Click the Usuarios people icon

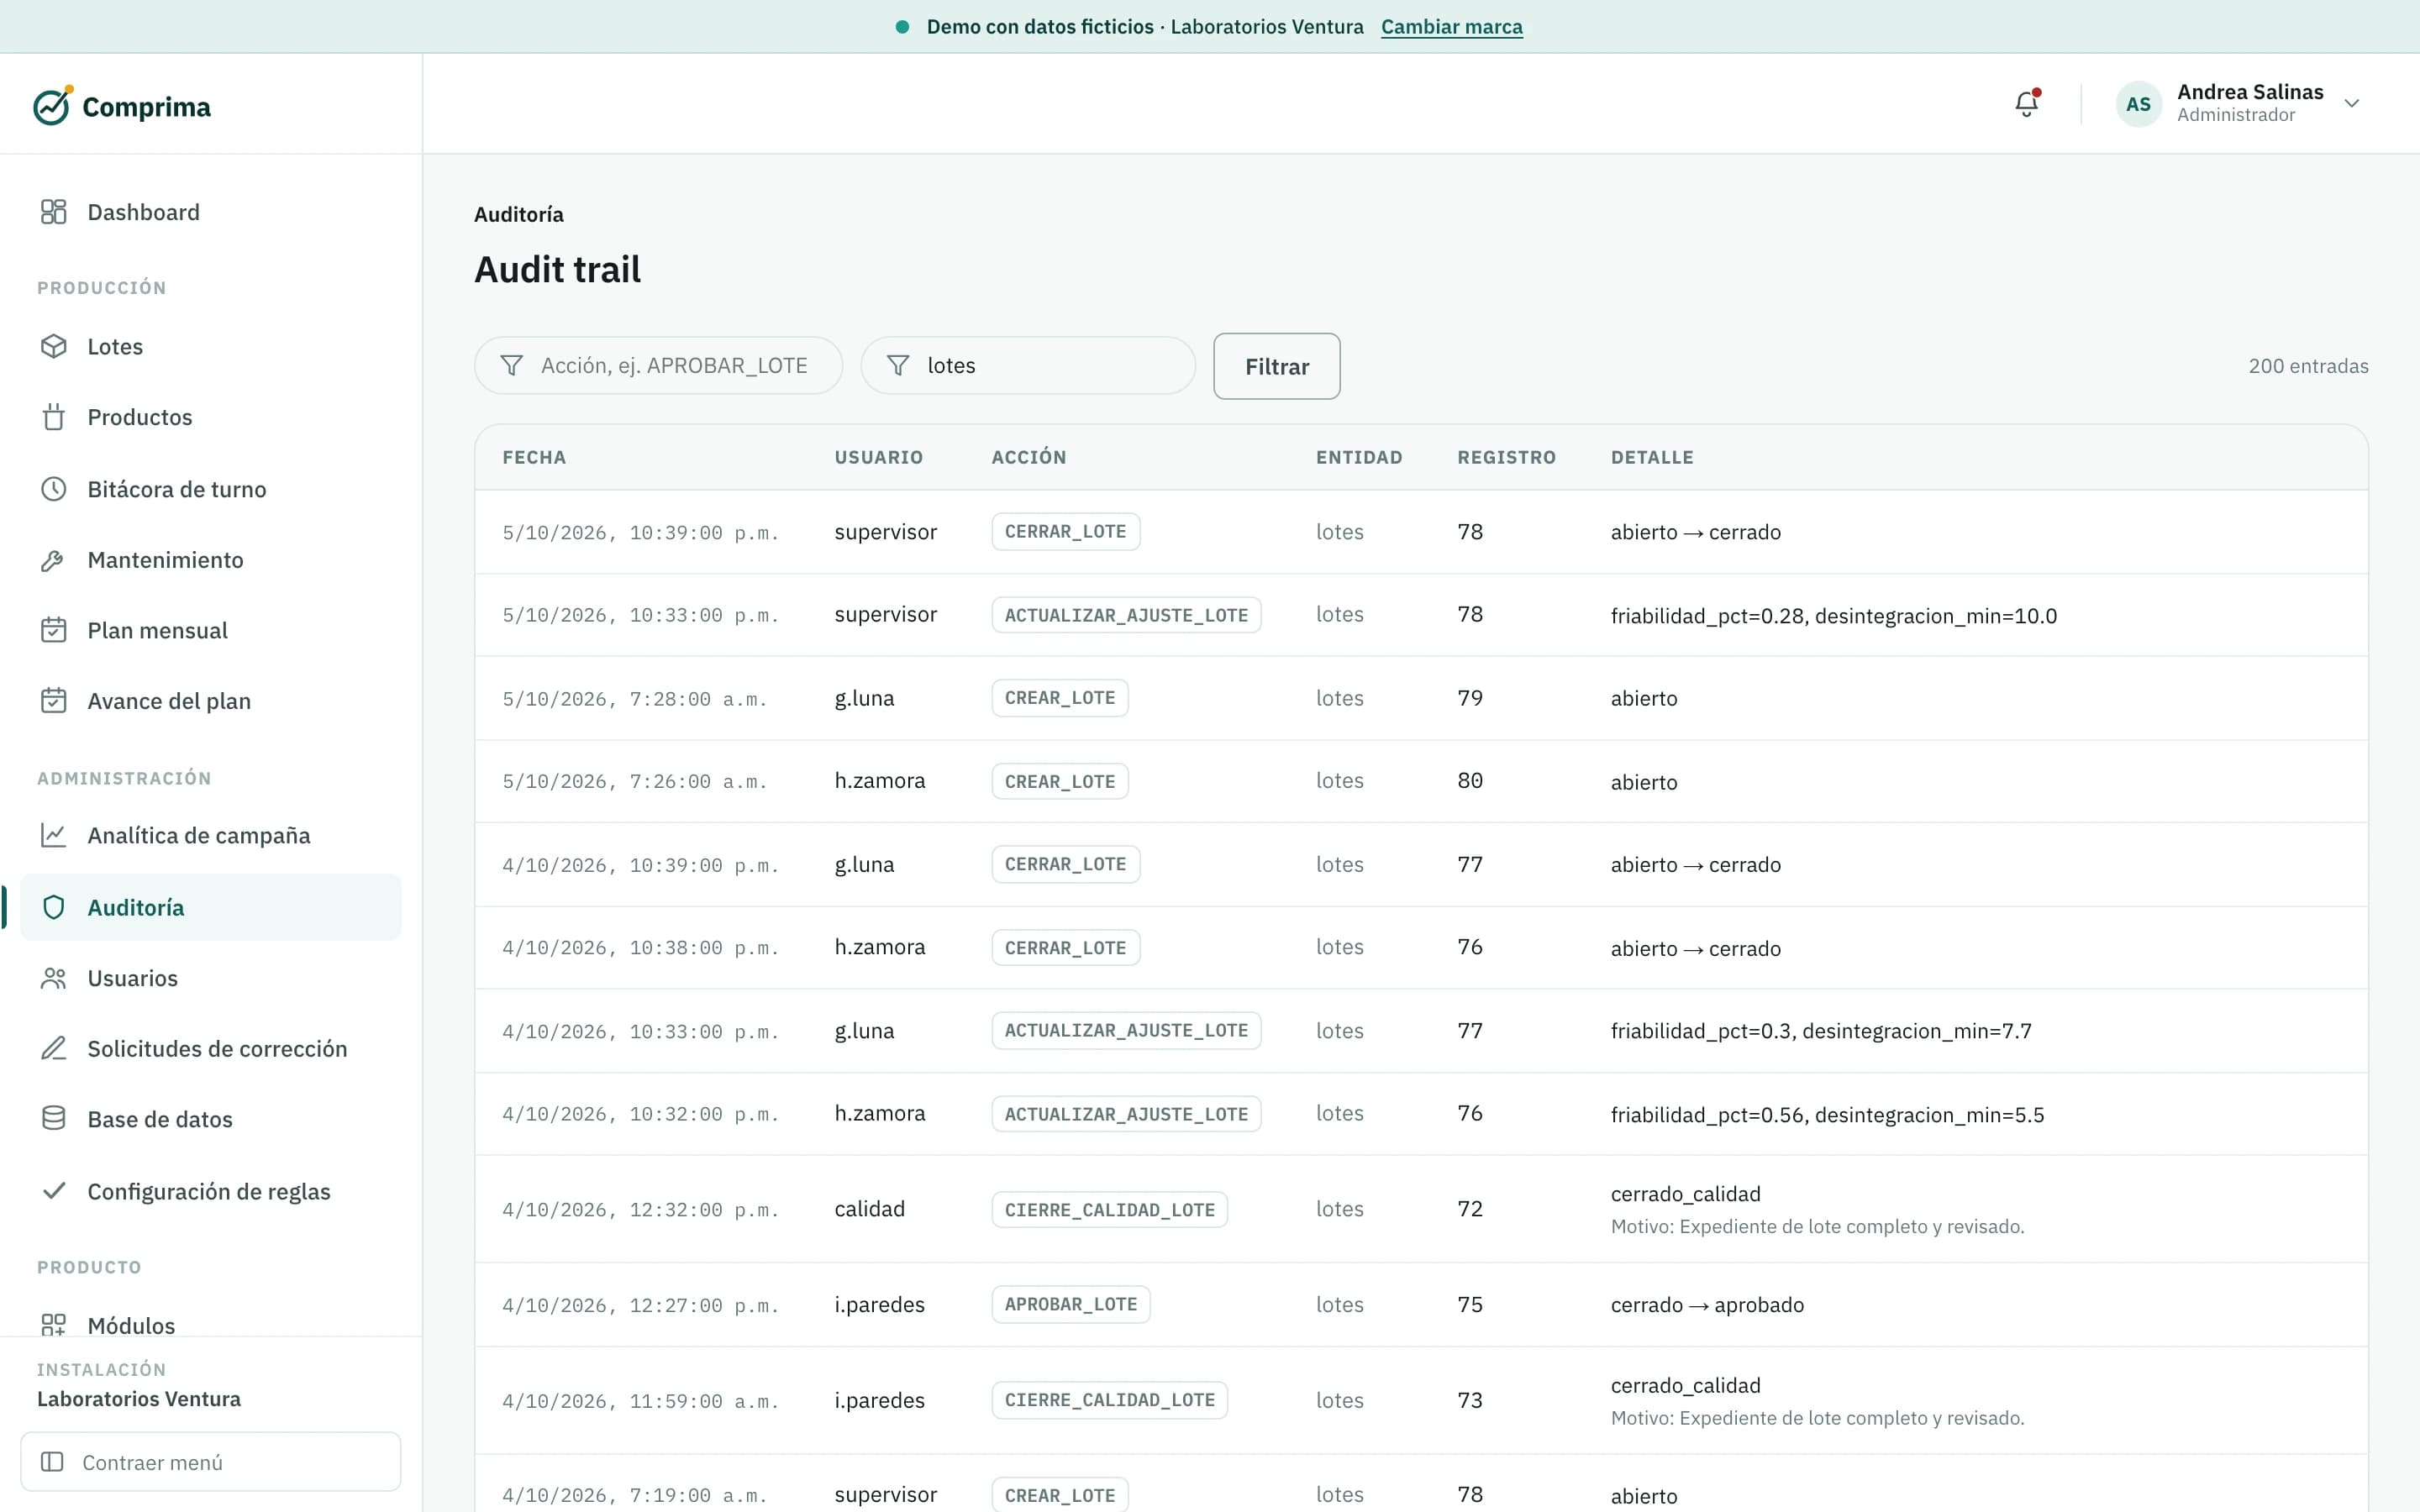(x=53, y=978)
